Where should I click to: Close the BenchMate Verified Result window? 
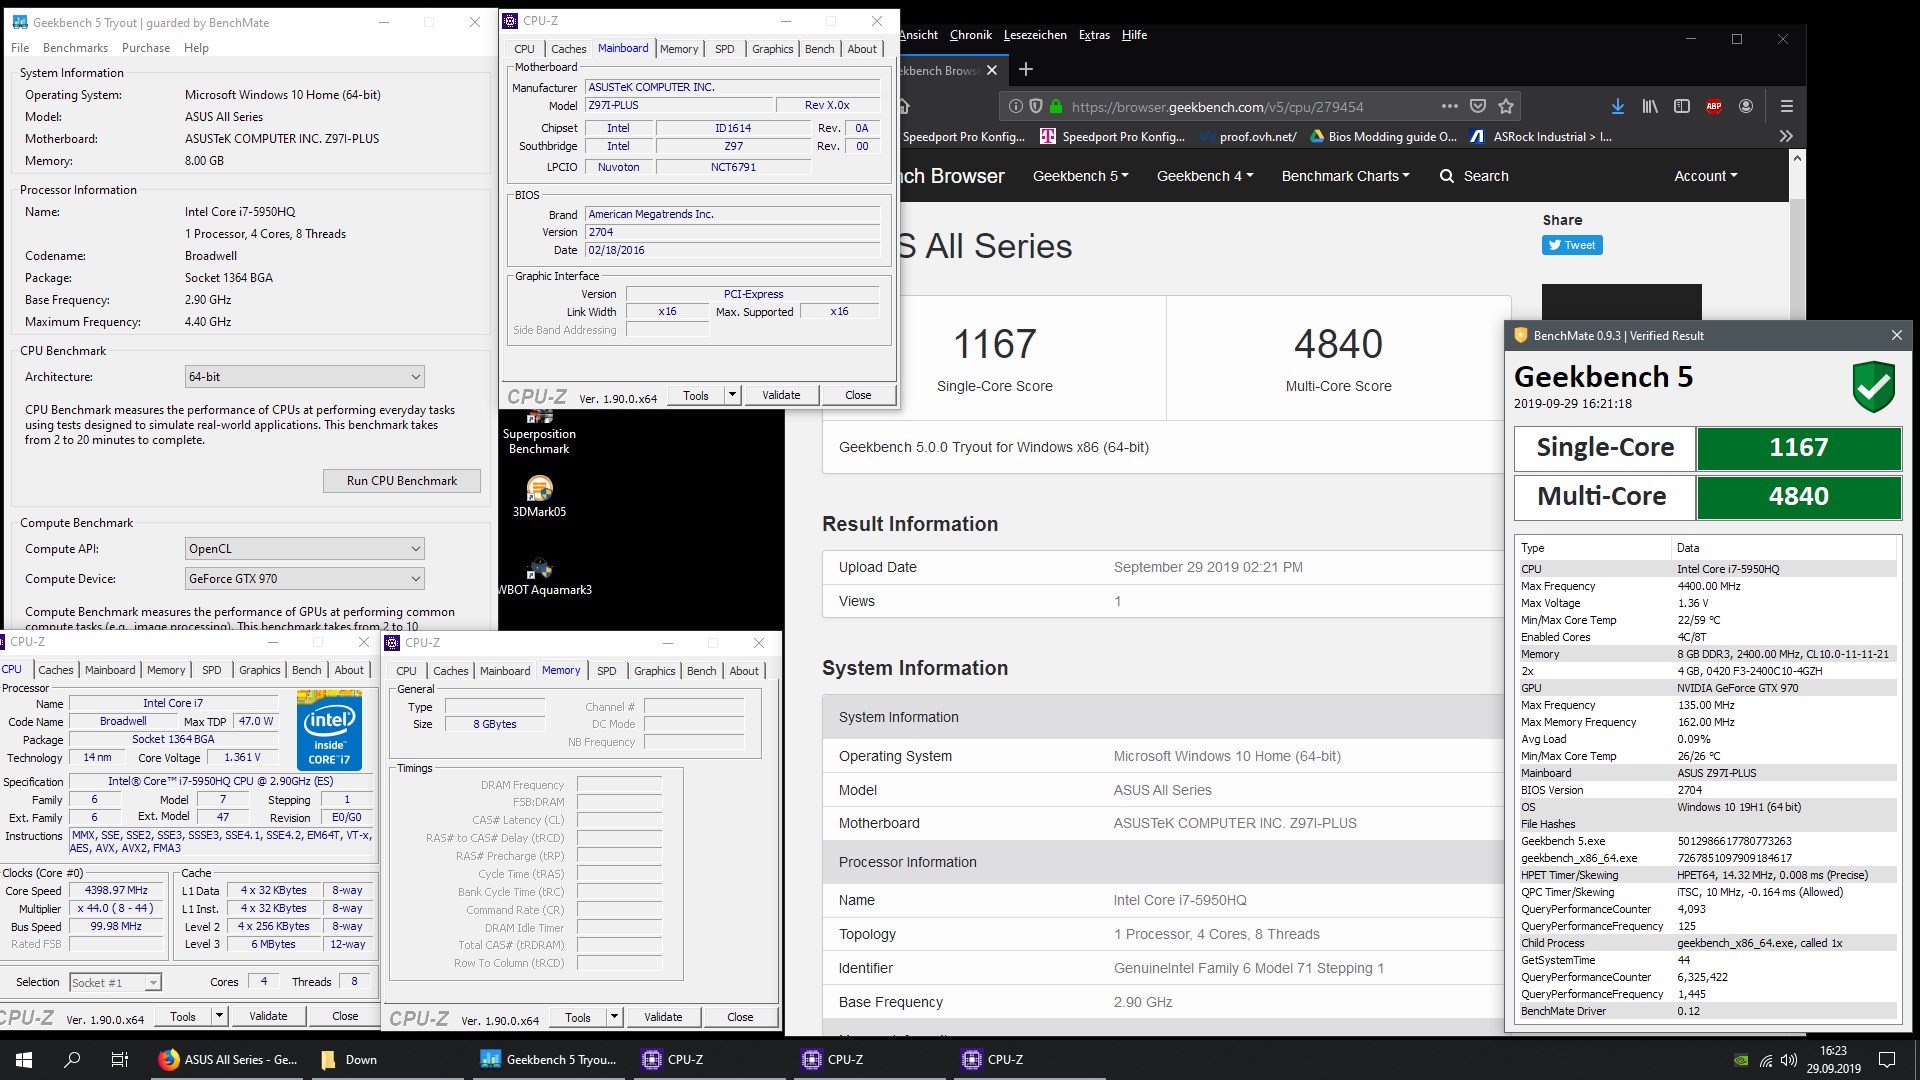1896,336
